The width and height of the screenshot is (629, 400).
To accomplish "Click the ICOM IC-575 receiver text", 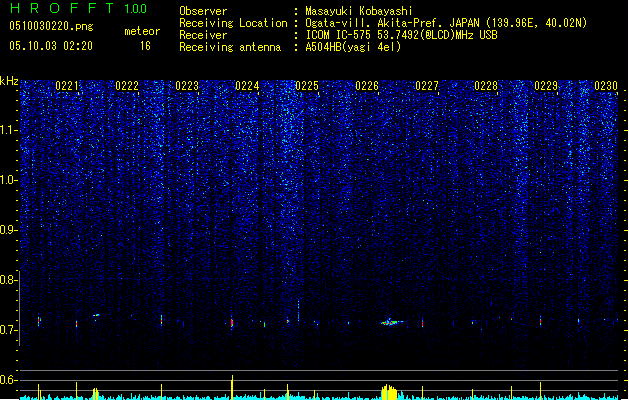I will (x=401, y=35).
